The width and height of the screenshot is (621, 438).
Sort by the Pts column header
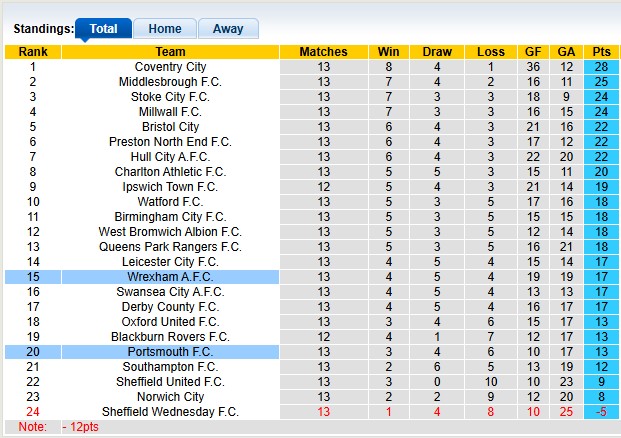tap(602, 52)
